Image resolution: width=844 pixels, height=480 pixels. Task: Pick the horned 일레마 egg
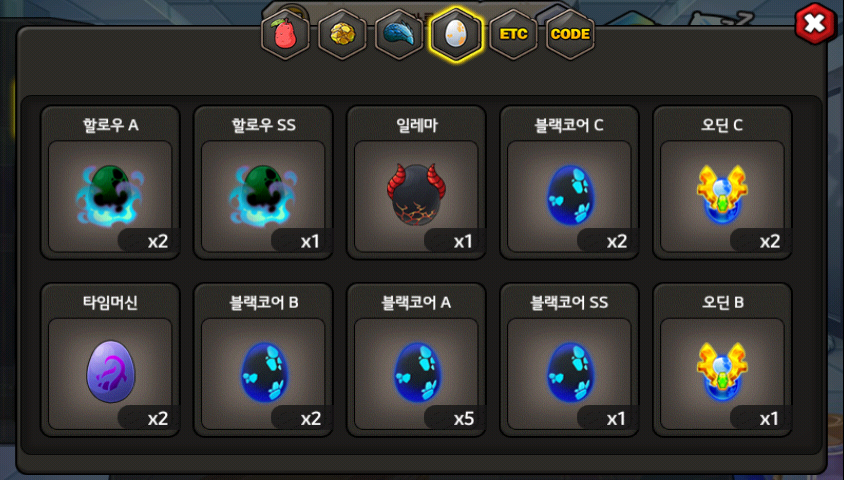tap(416, 194)
